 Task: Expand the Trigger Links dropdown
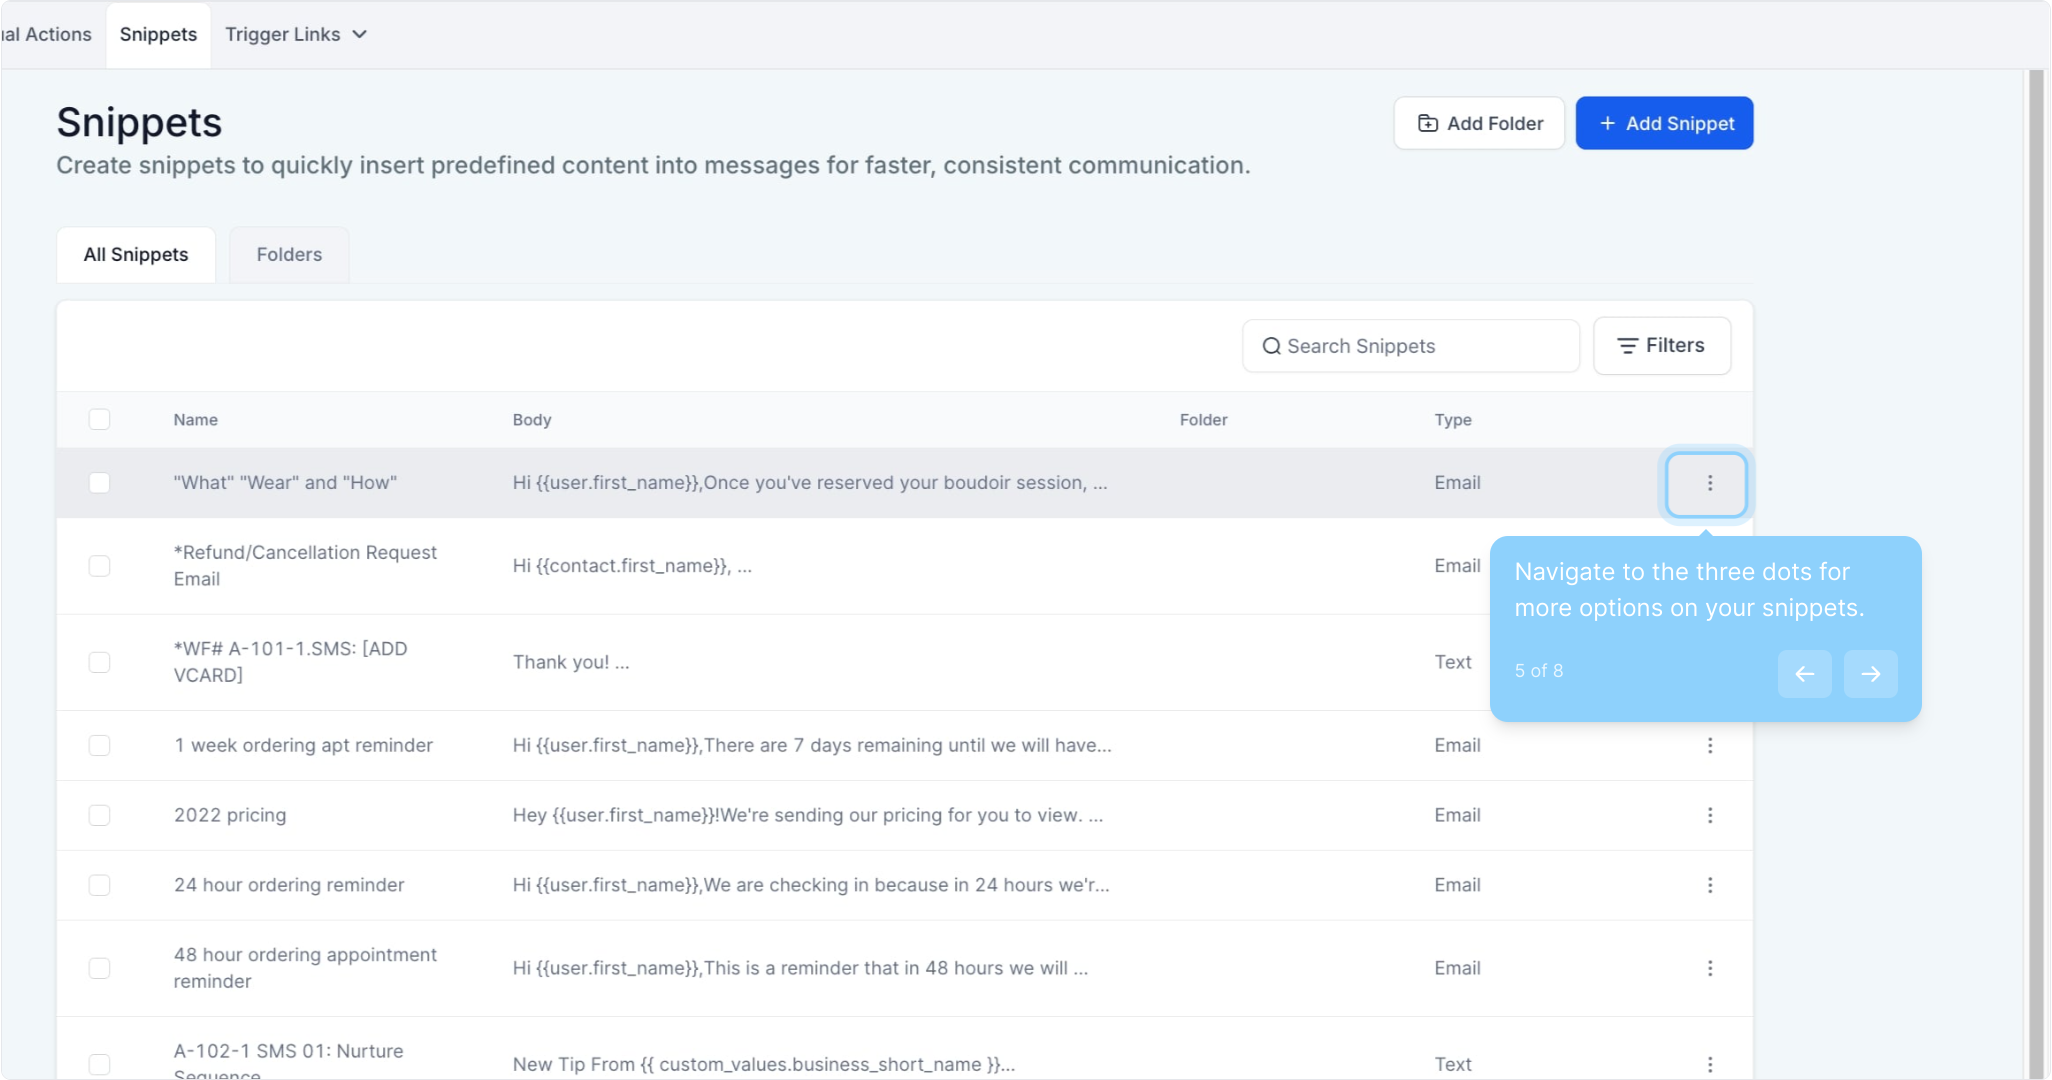click(296, 35)
